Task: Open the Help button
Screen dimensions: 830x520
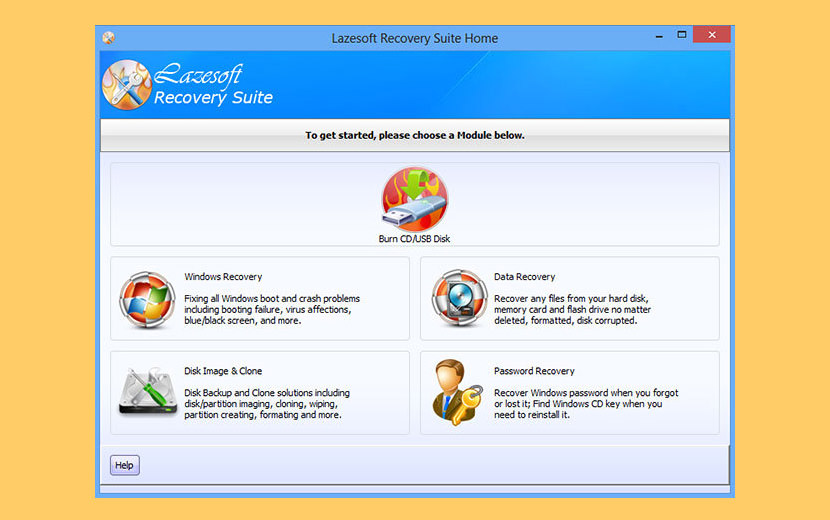Action: coord(125,465)
